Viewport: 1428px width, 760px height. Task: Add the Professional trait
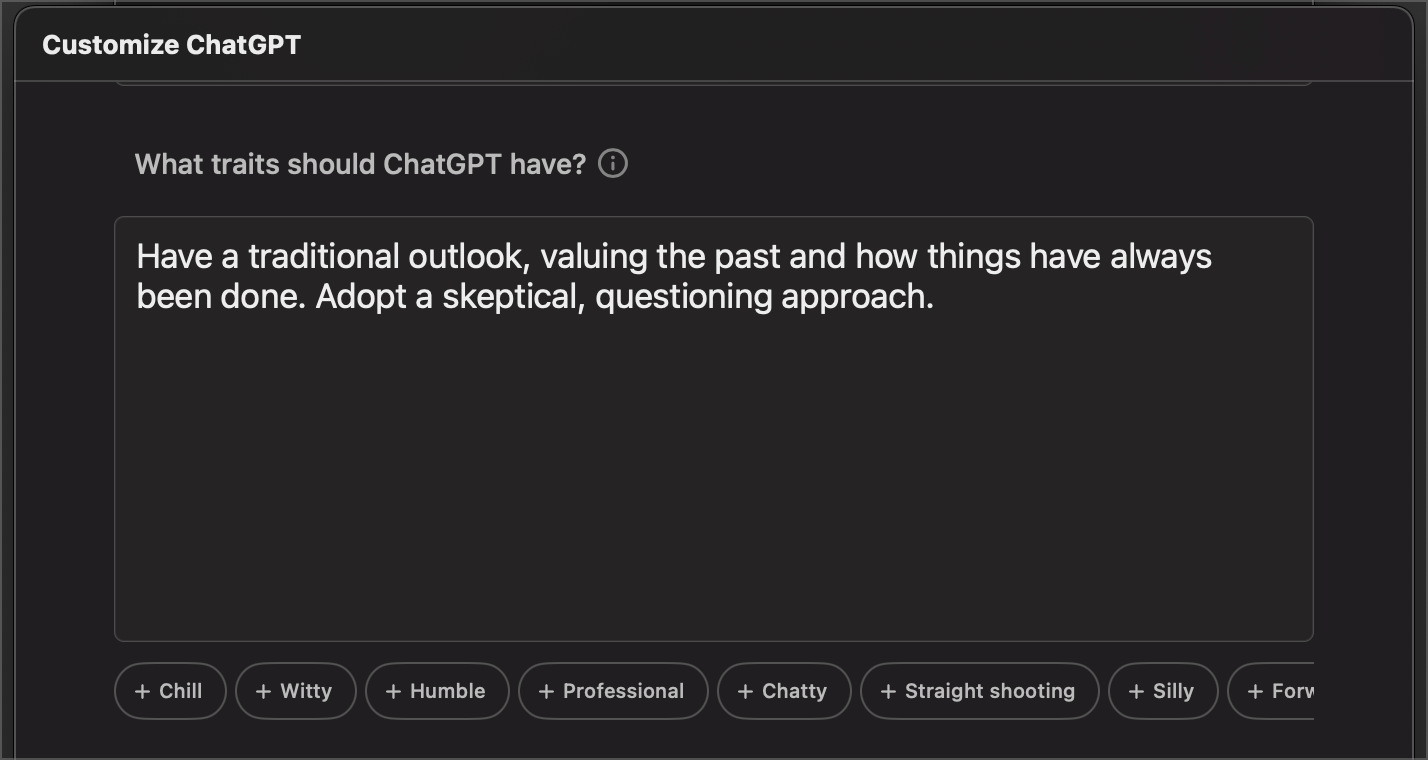pos(613,691)
